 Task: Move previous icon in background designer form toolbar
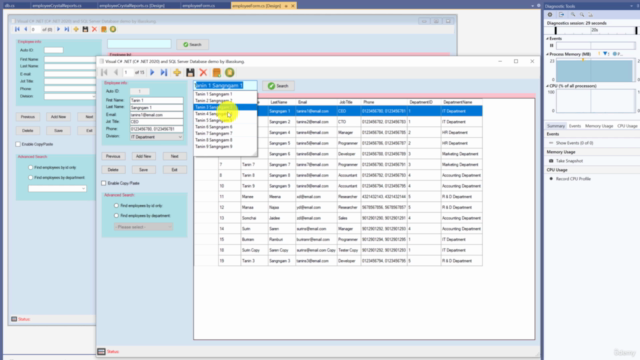pyautogui.click(x=25, y=29)
